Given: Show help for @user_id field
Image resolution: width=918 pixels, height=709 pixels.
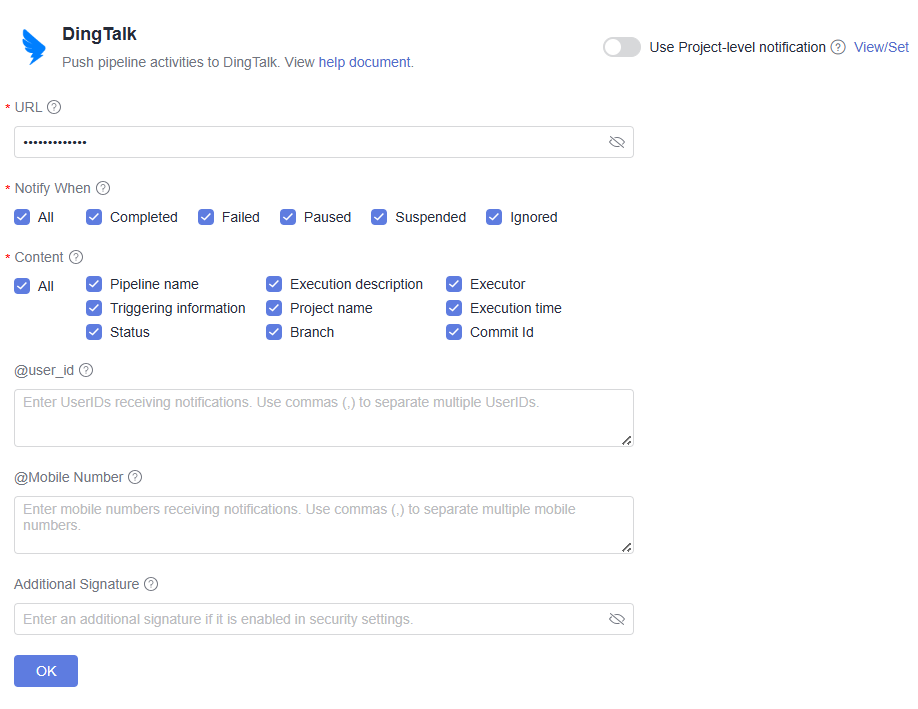Looking at the screenshot, I should point(86,370).
